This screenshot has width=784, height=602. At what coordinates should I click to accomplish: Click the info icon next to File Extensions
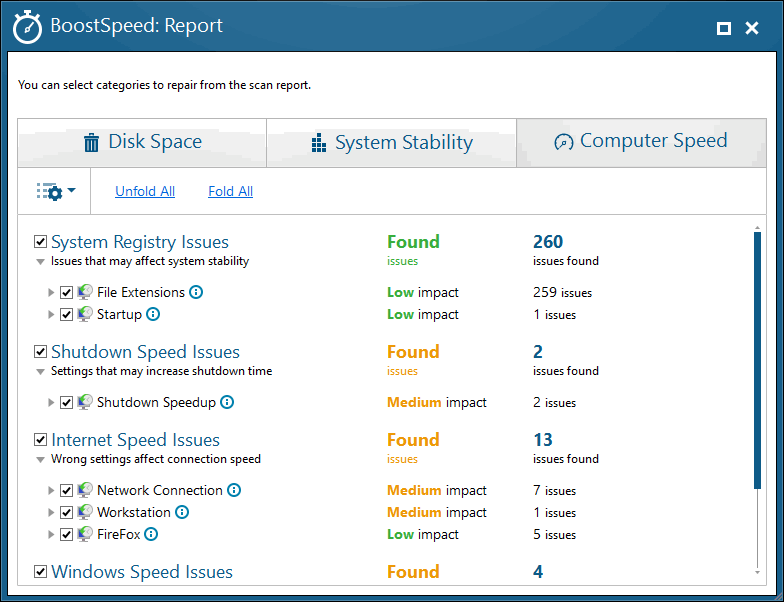196,292
